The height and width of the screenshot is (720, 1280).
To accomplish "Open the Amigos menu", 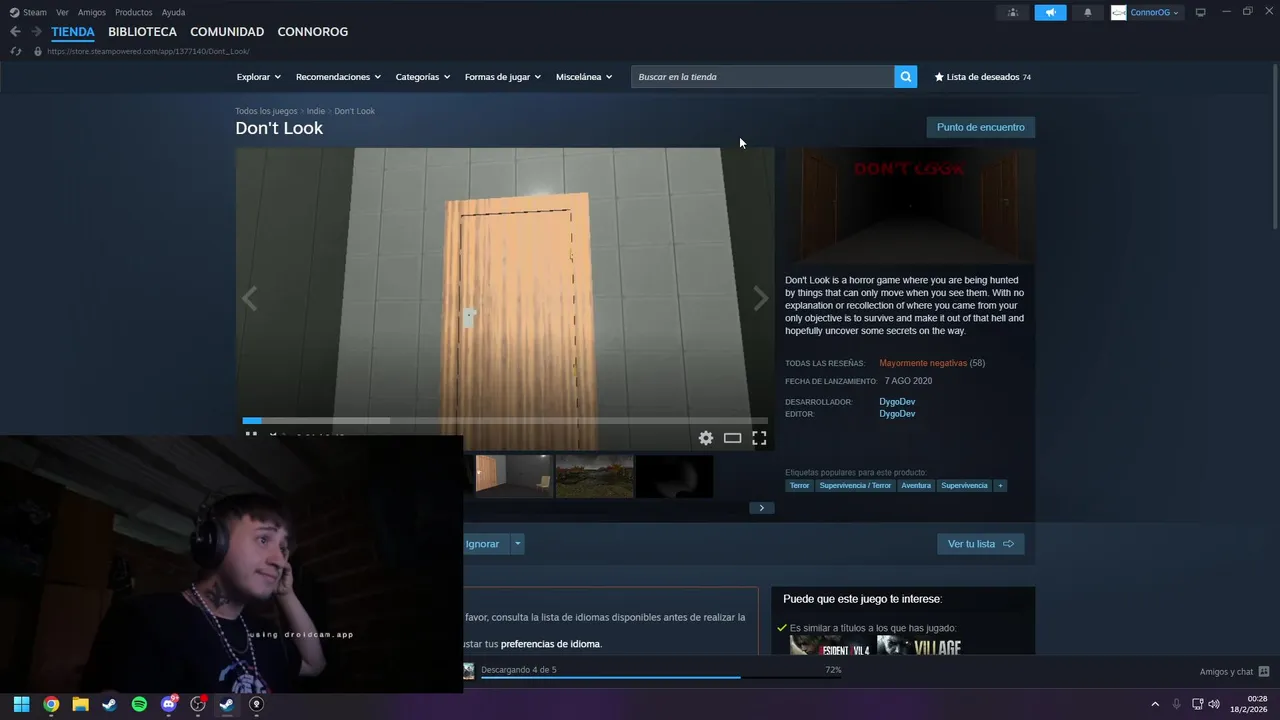I will tap(92, 12).
